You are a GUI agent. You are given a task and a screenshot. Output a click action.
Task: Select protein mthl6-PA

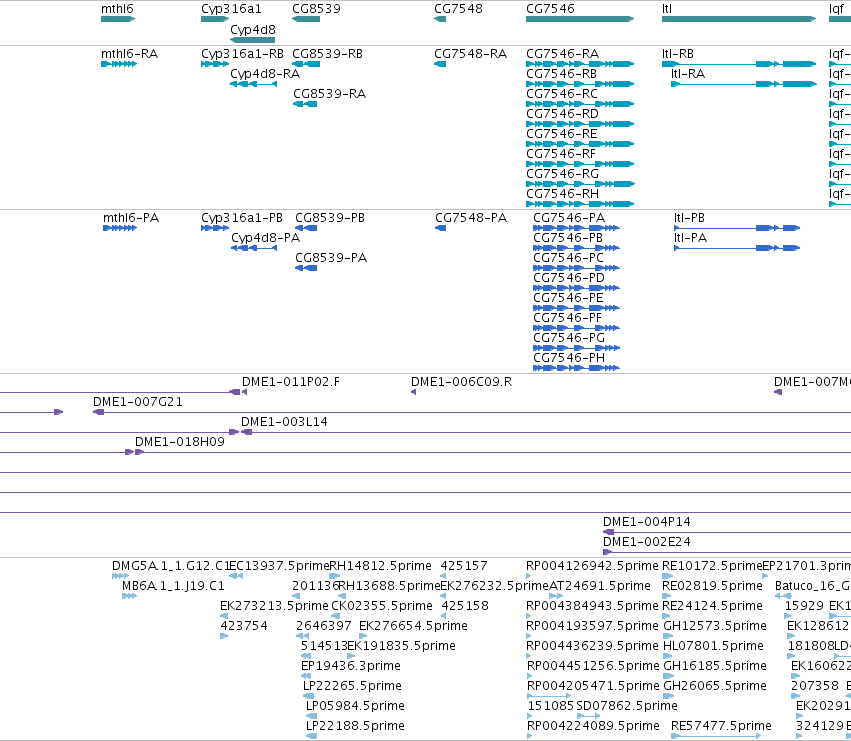point(120,228)
